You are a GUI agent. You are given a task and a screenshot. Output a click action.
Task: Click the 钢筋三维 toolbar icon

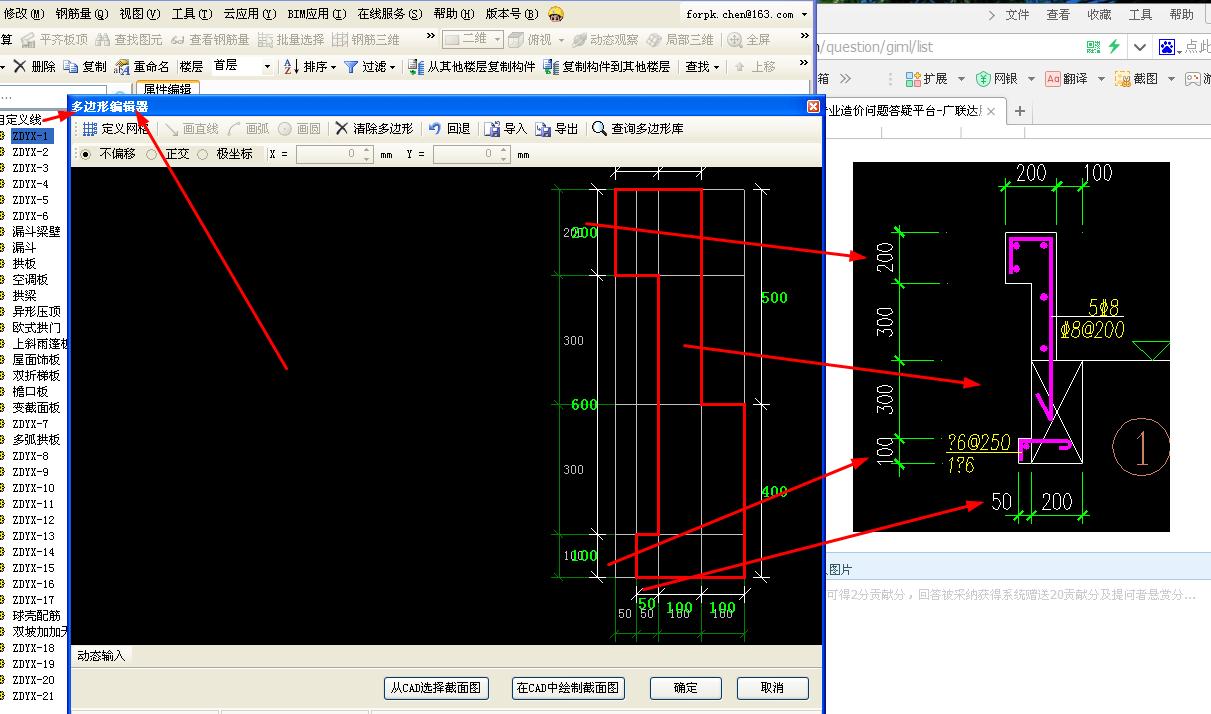pos(340,40)
